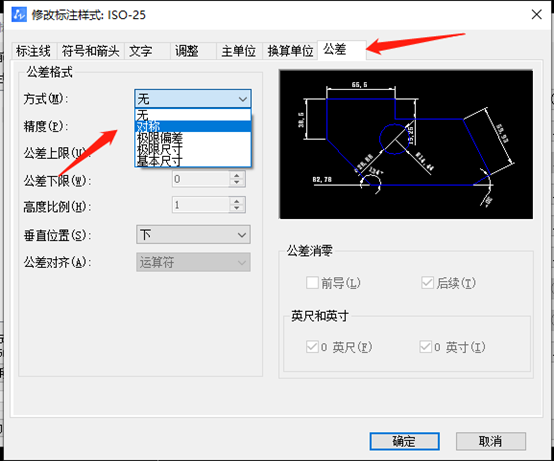Switch to the 文字 tab
The image size is (554, 461).
(147, 51)
